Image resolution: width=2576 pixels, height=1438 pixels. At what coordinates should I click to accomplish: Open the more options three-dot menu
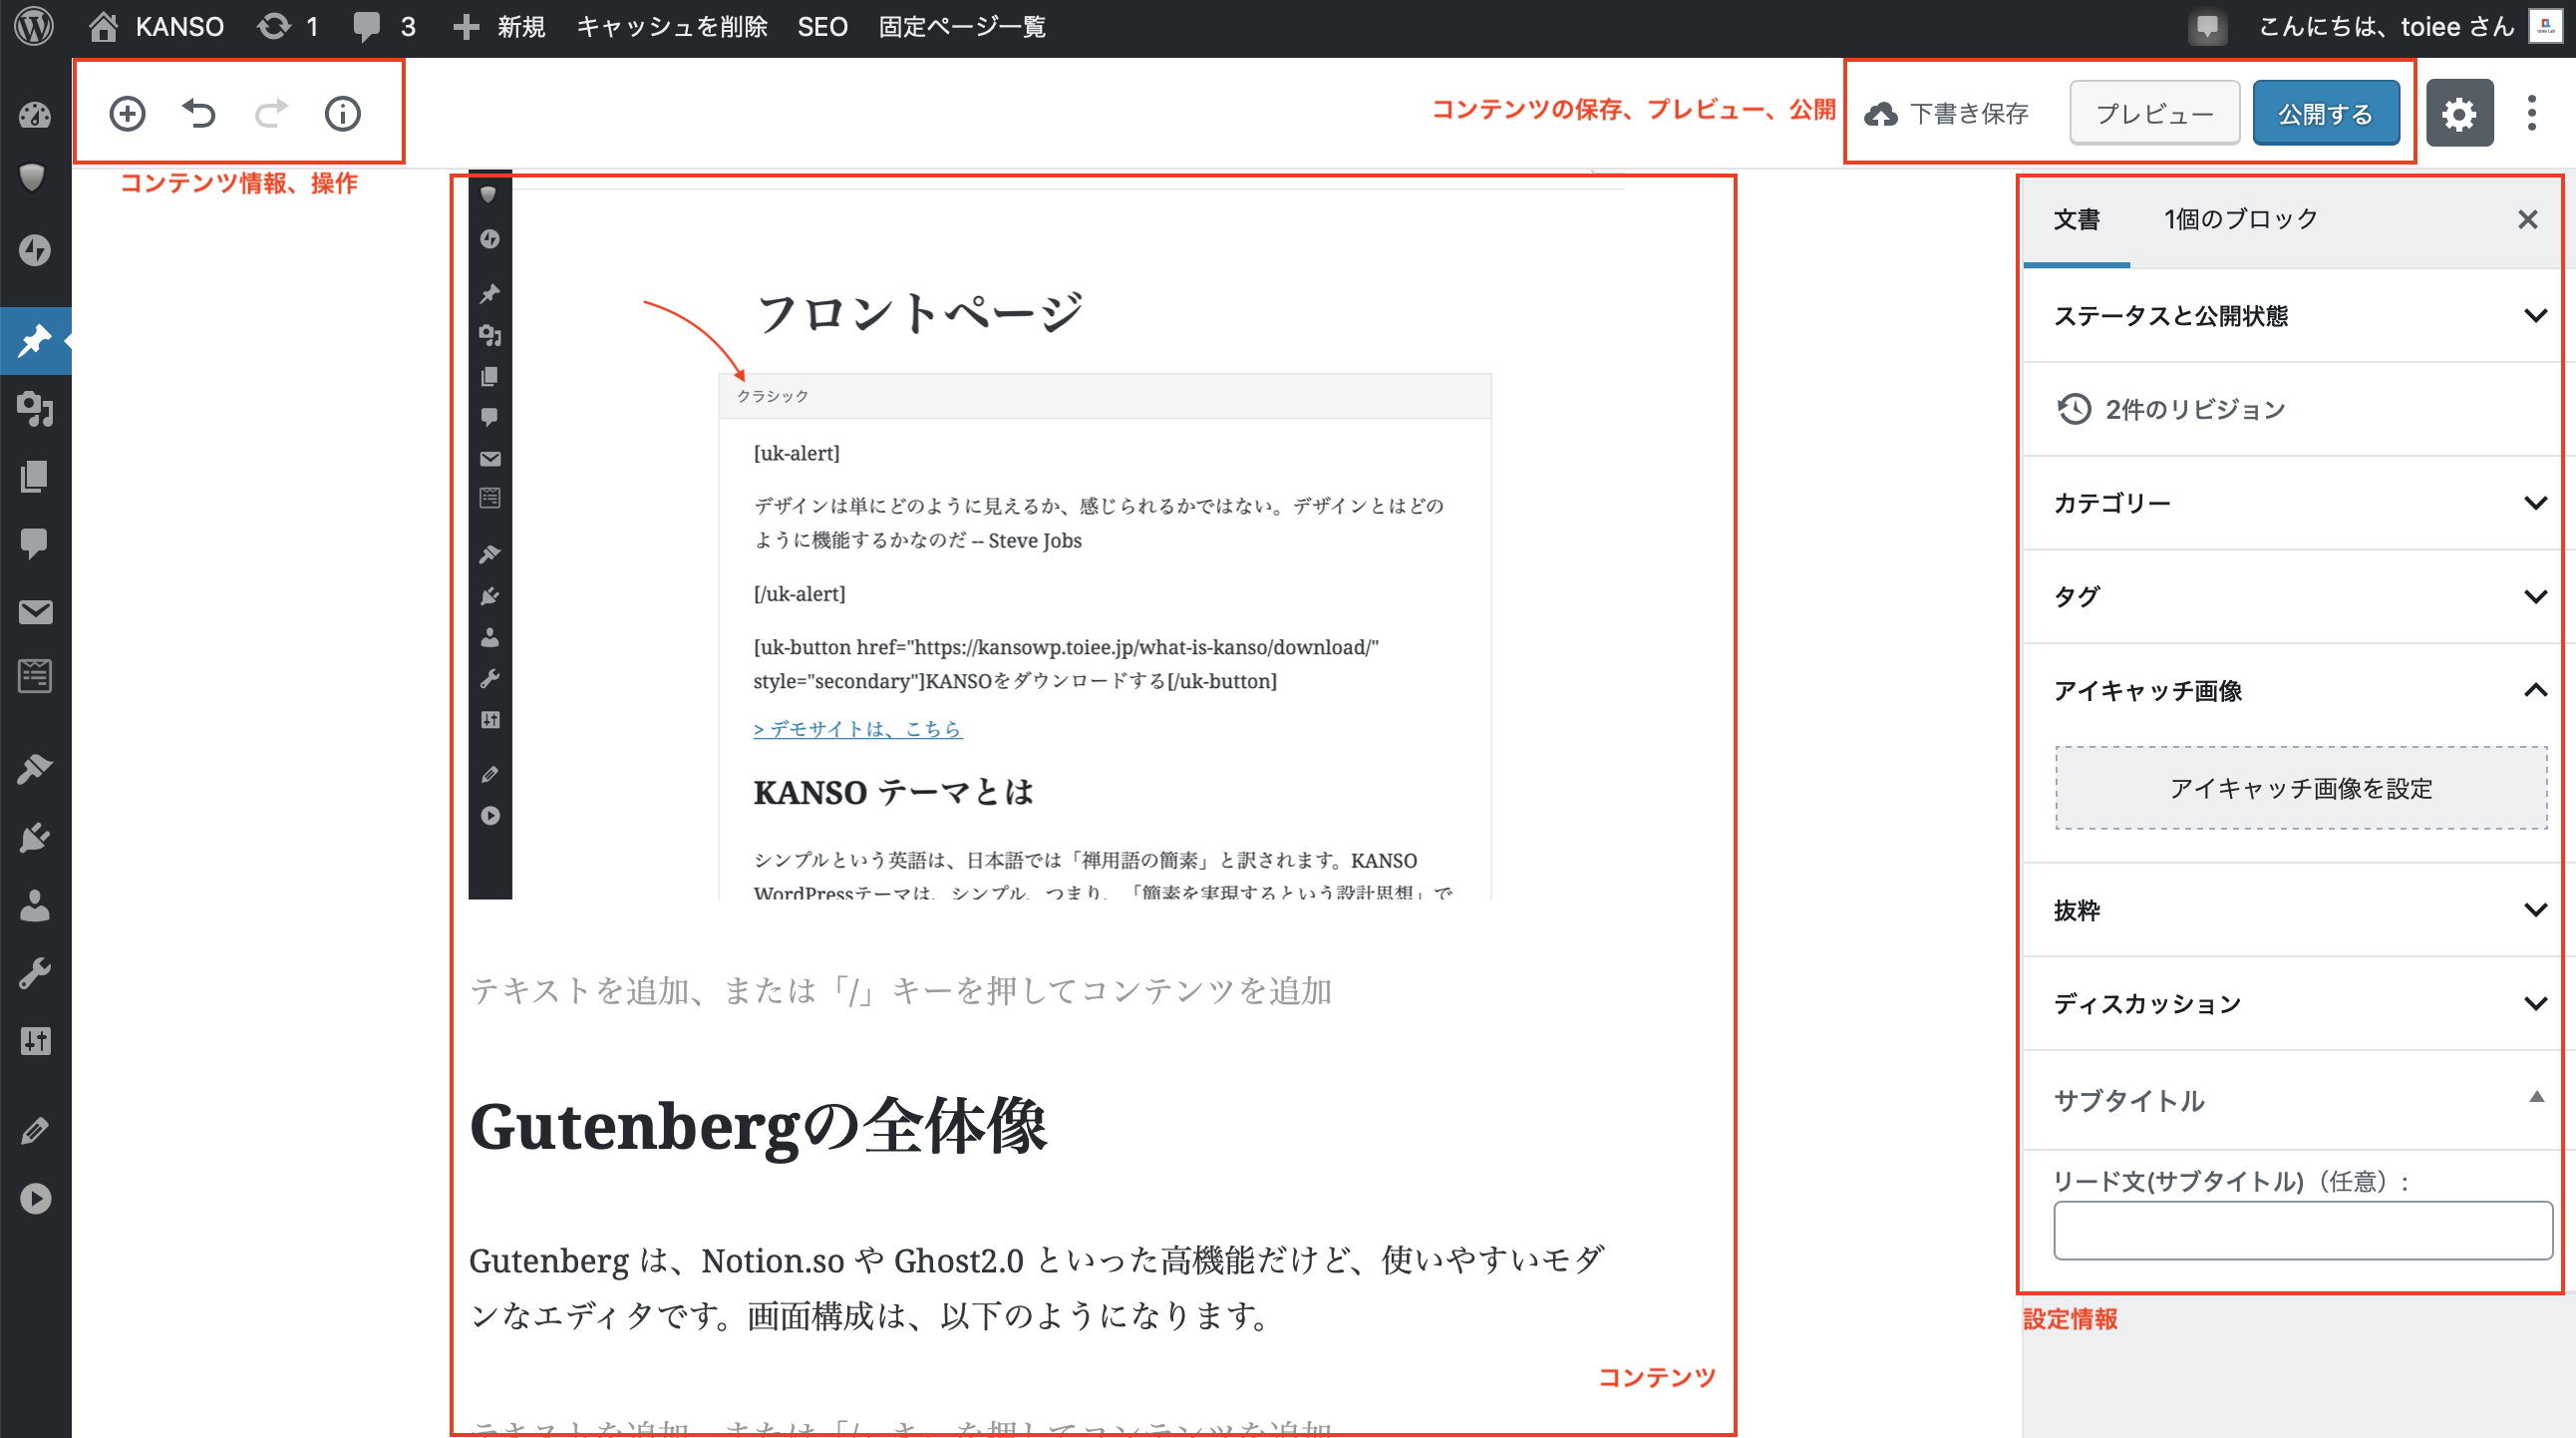2531,113
